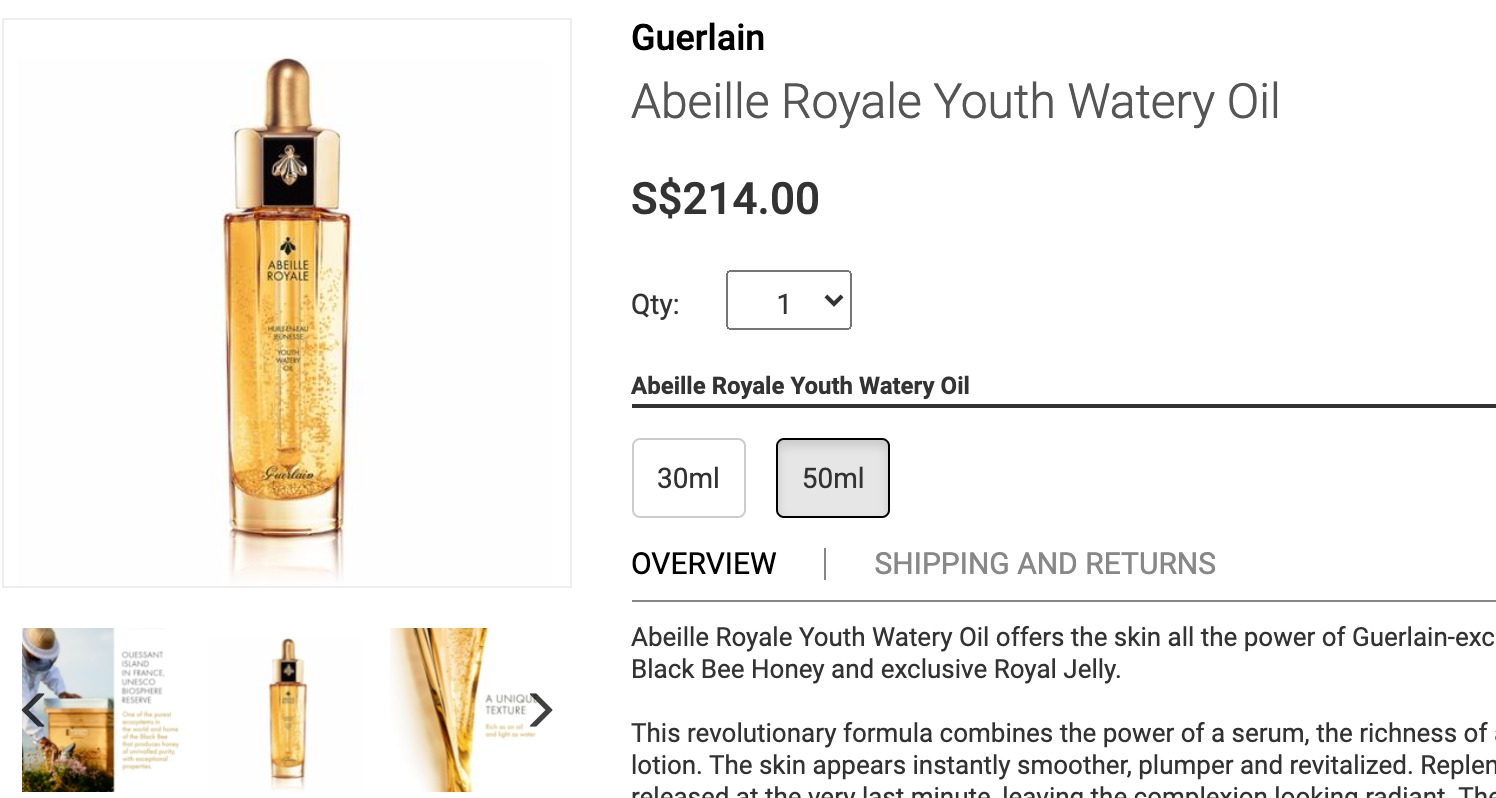Click the previous arrow on thumbnail carousel

tap(33, 710)
